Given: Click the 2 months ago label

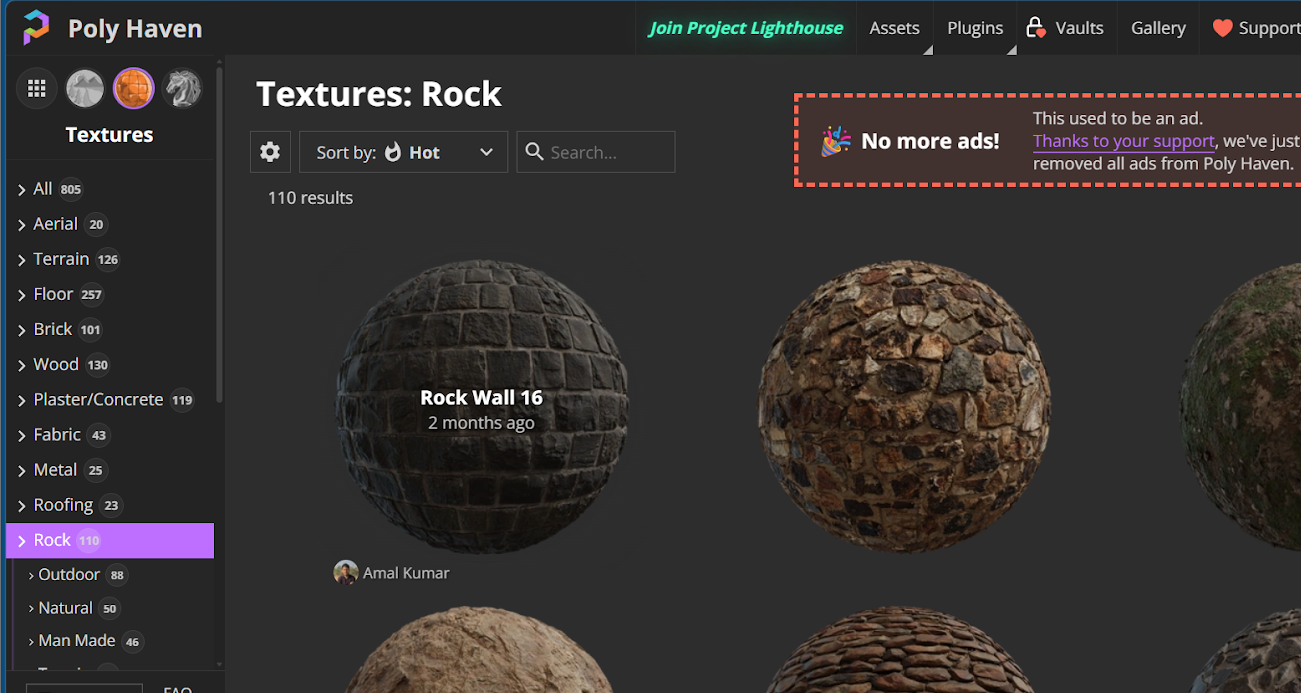Looking at the screenshot, I should click(481, 423).
